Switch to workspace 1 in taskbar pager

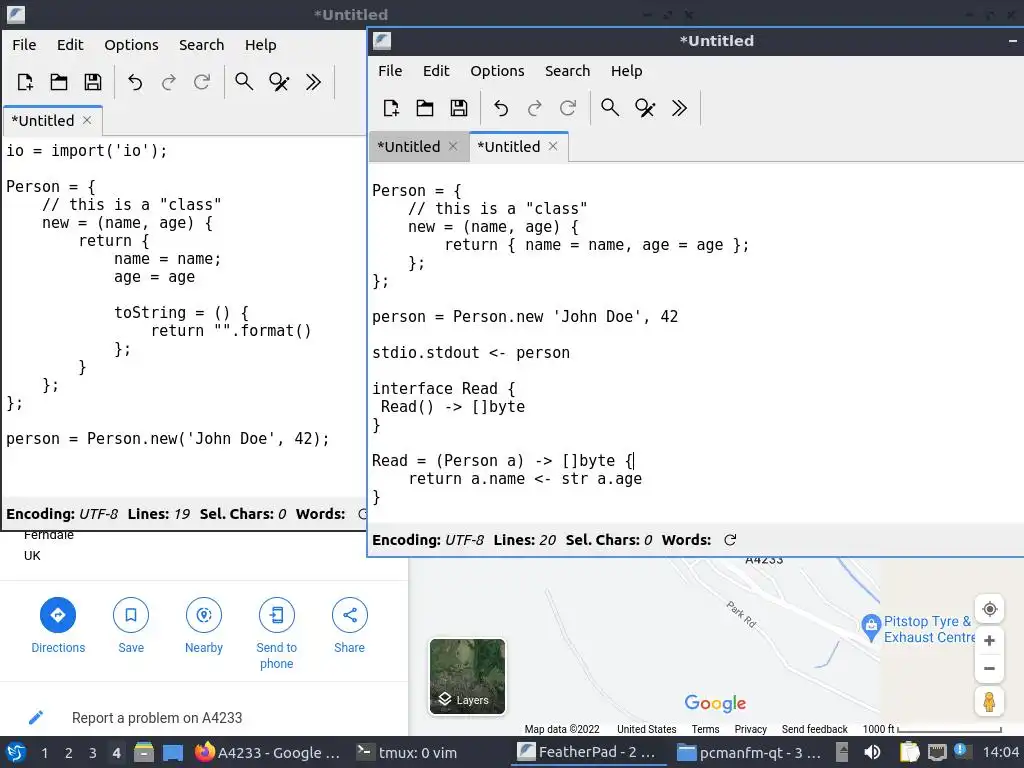tap(44, 753)
